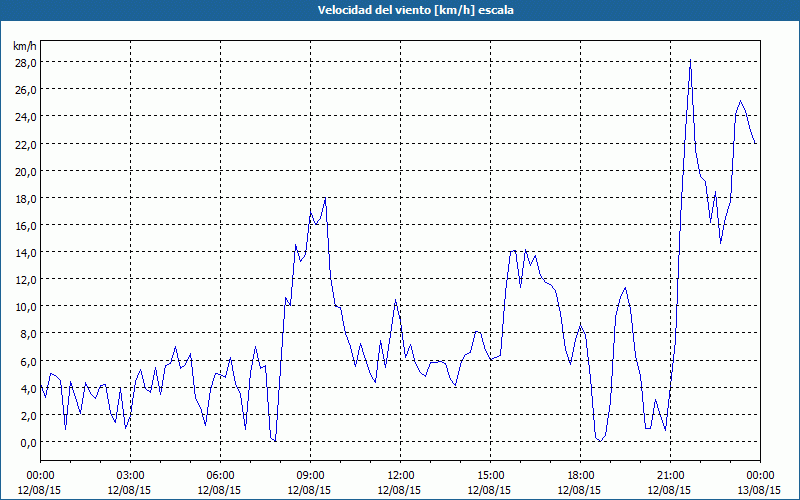
Task: Click the '0,0' y-axis label
Action: pyautogui.click(x=28, y=442)
